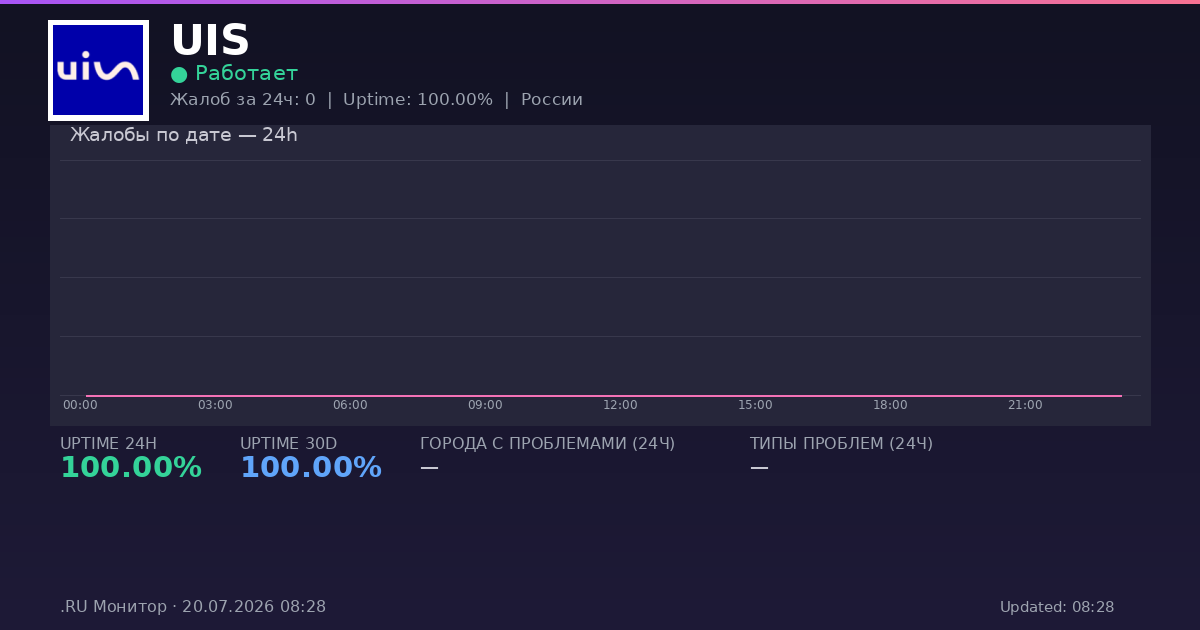
Task: Click the 09:00 axis label
Action: tap(485, 405)
